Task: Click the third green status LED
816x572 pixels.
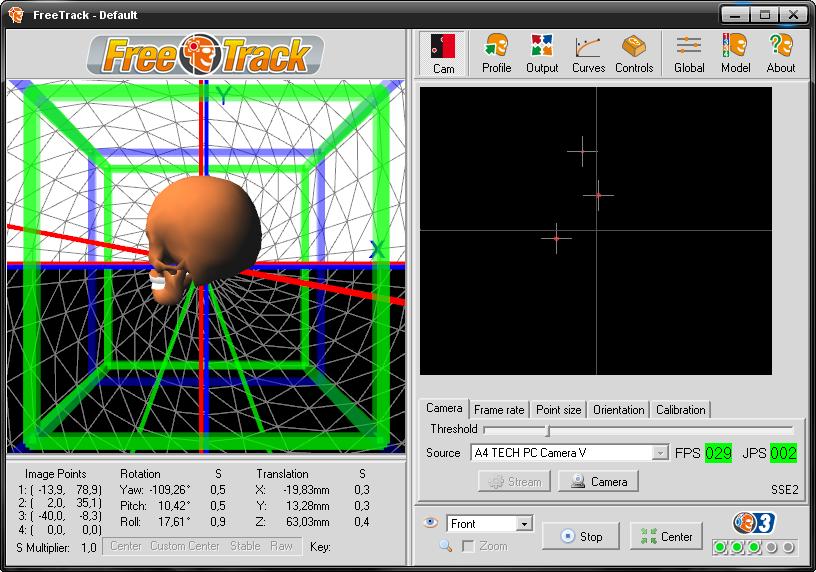Action: point(754,547)
